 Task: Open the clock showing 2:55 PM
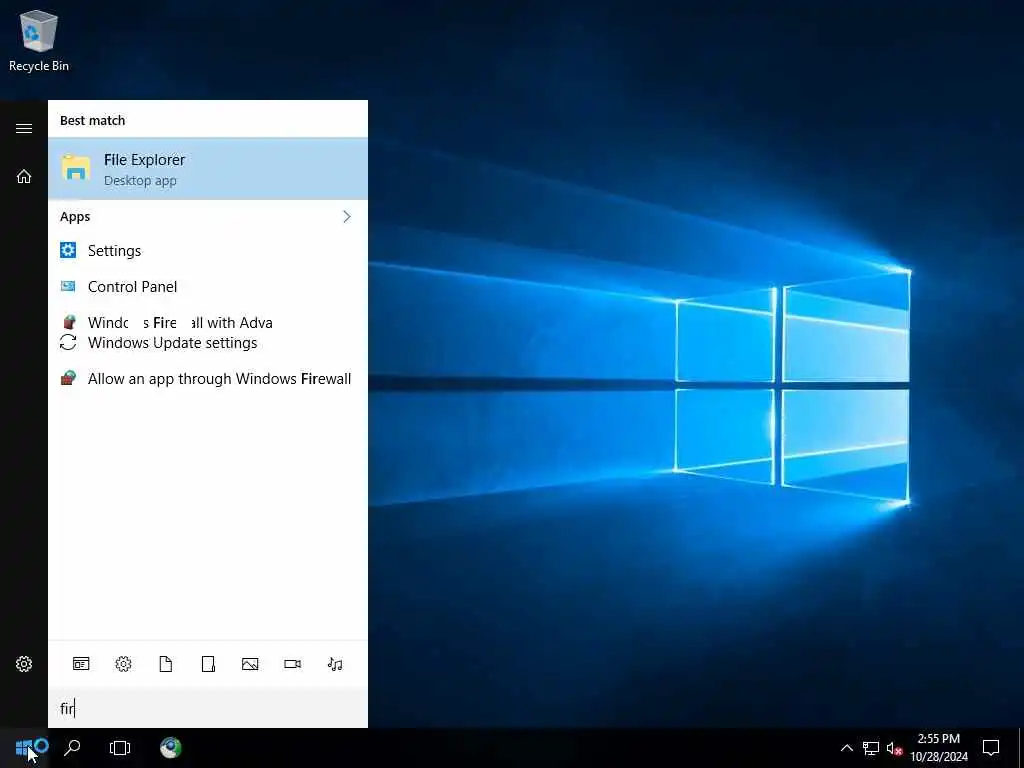point(939,748)
